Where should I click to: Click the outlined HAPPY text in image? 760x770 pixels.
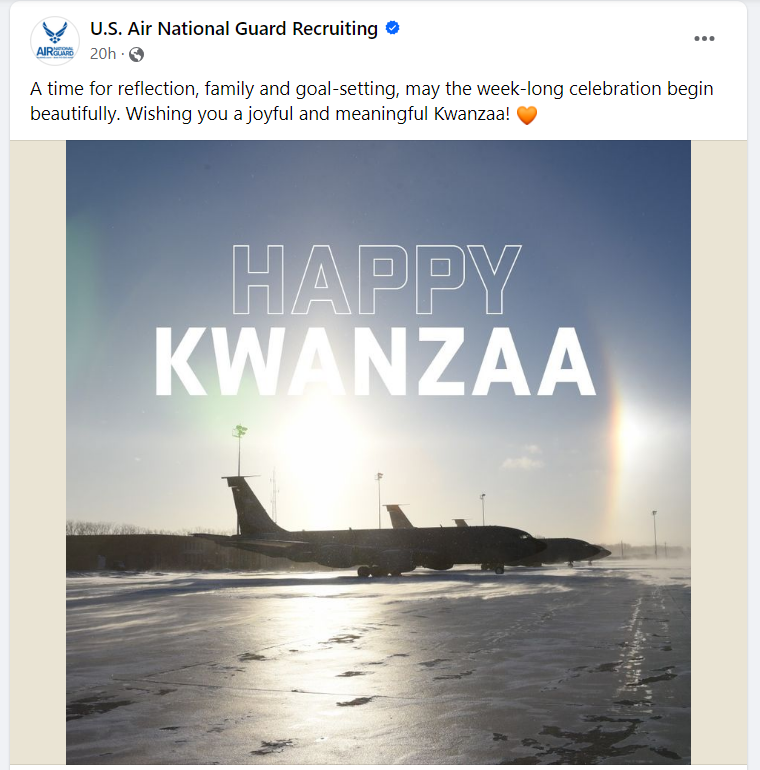[376, 279]
